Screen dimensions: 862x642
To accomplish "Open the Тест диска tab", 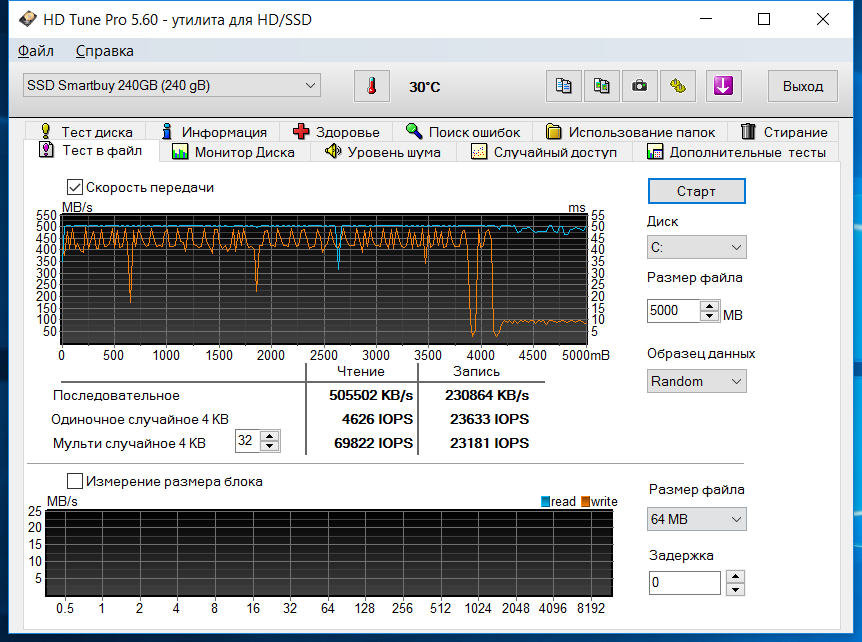I will click(x=86, y=132).
